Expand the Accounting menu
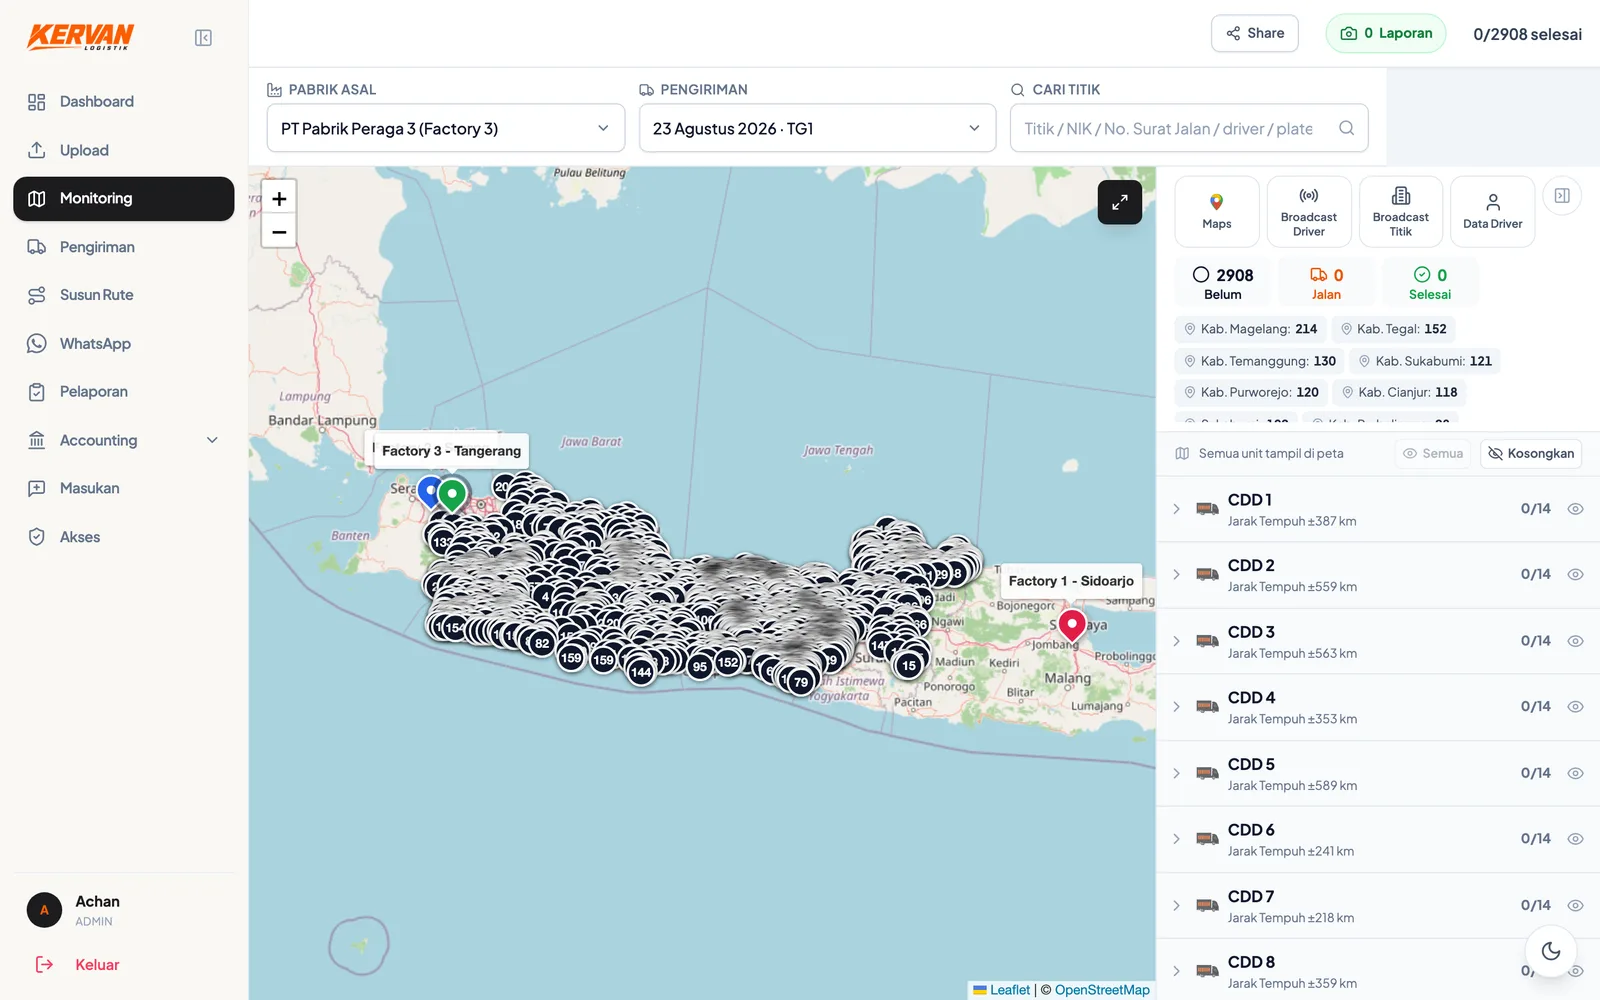This screenshot has height=1000, width=1600. 124,440
